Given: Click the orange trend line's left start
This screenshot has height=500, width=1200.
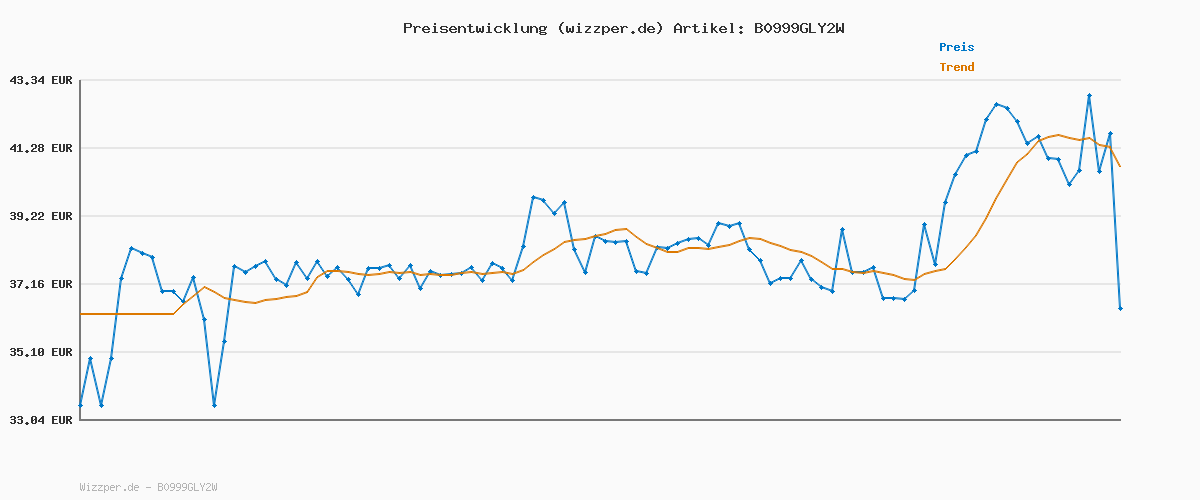Looking at the screenshot, I should (81, 314).
